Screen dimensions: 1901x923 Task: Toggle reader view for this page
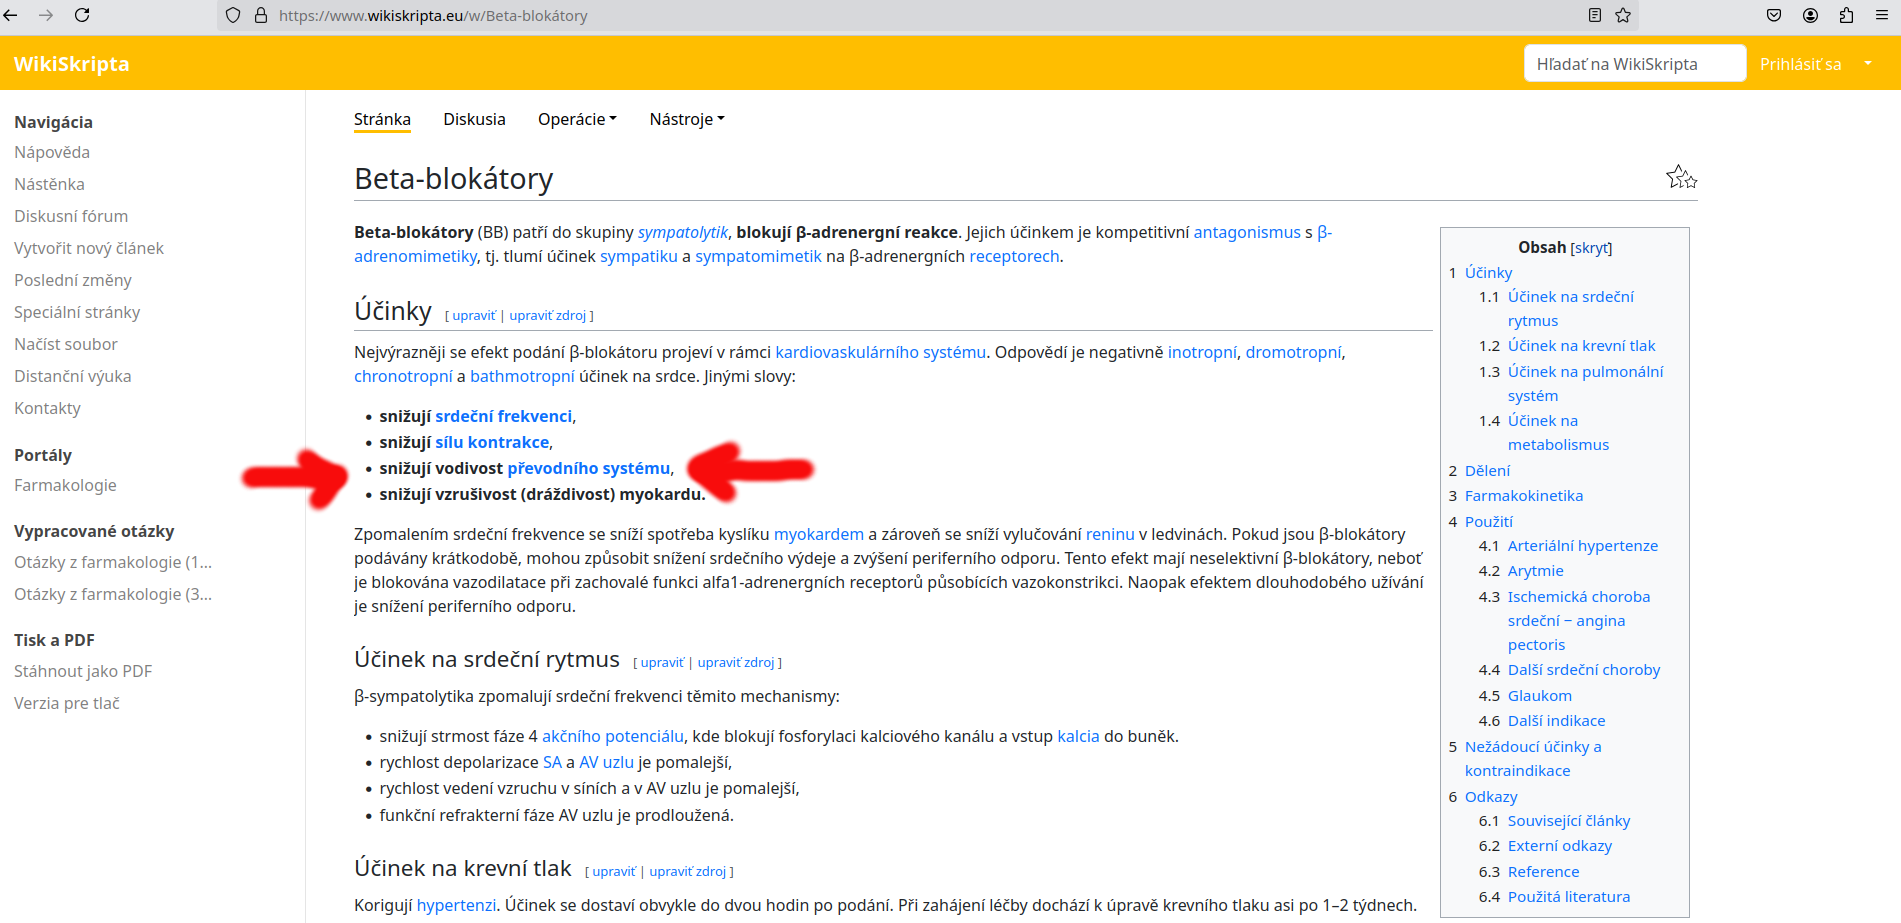pyautogui.click(x=1594, y=15)
